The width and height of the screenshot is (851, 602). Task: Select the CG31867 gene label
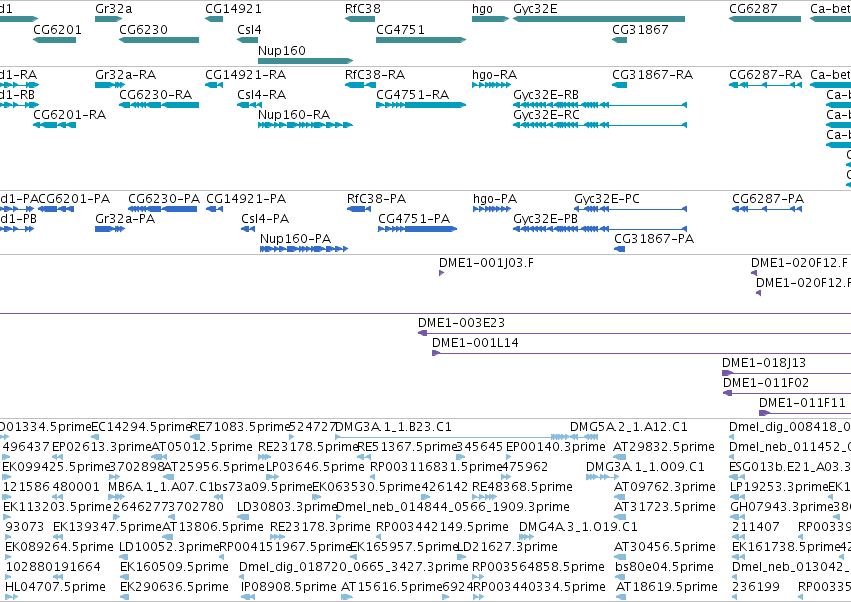(x=640, y=29)
